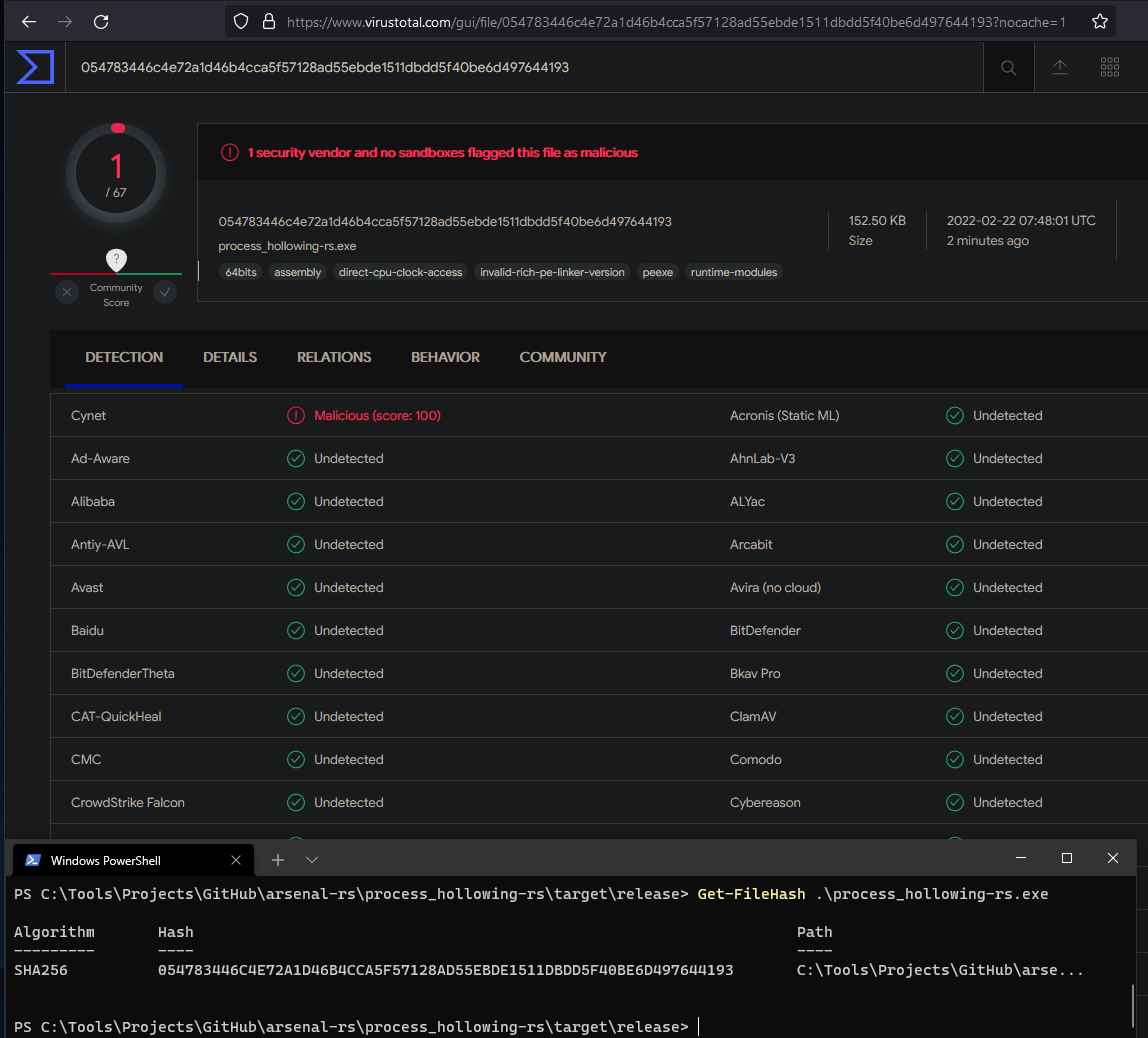Reload the VirusTotal page
Image resolution: width=1148 pixels, height=1038 pixels.
[101, 22]
